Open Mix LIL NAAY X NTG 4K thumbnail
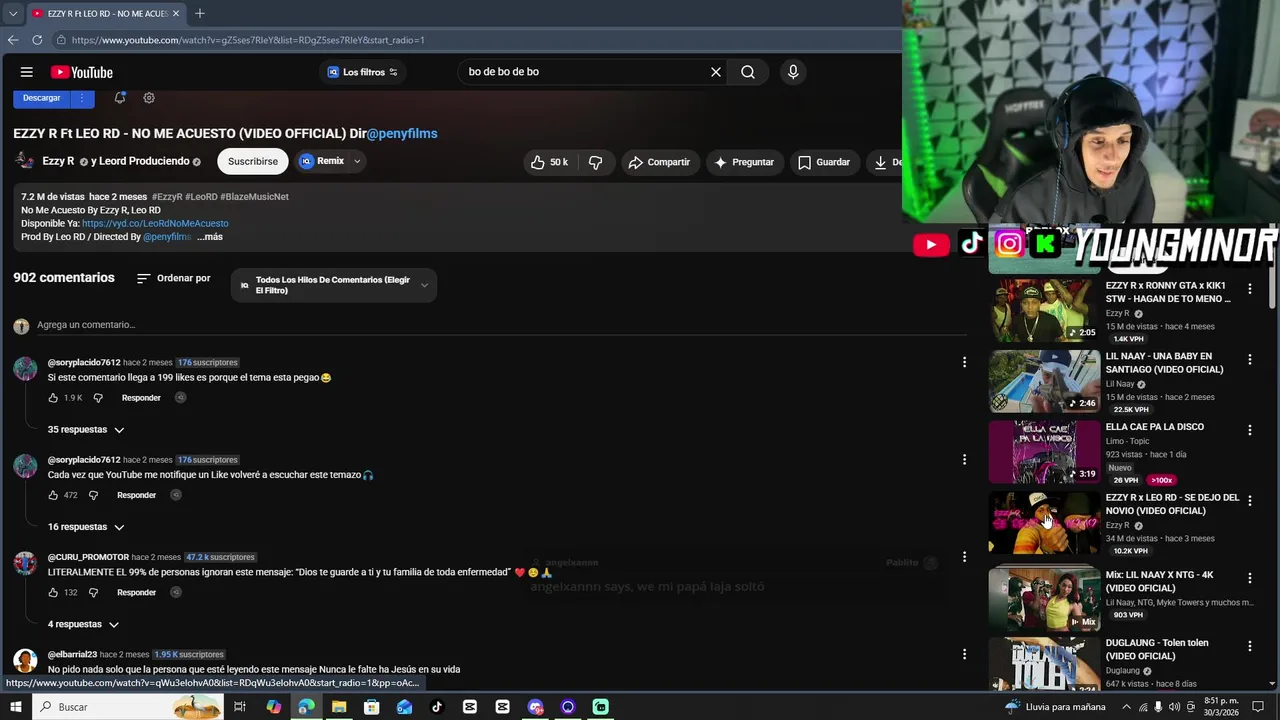 1044,600
